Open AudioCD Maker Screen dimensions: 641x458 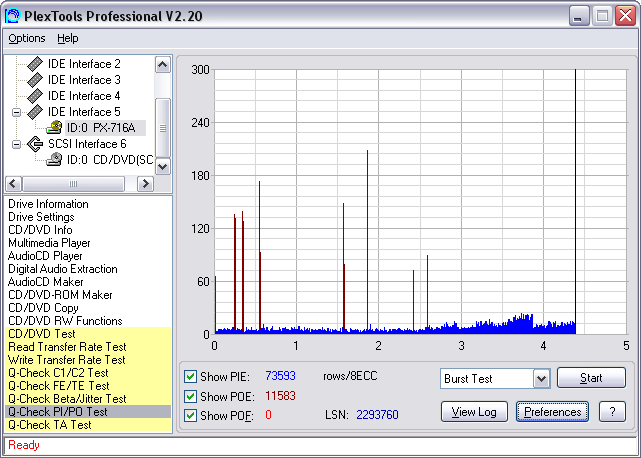click(45, 282)
